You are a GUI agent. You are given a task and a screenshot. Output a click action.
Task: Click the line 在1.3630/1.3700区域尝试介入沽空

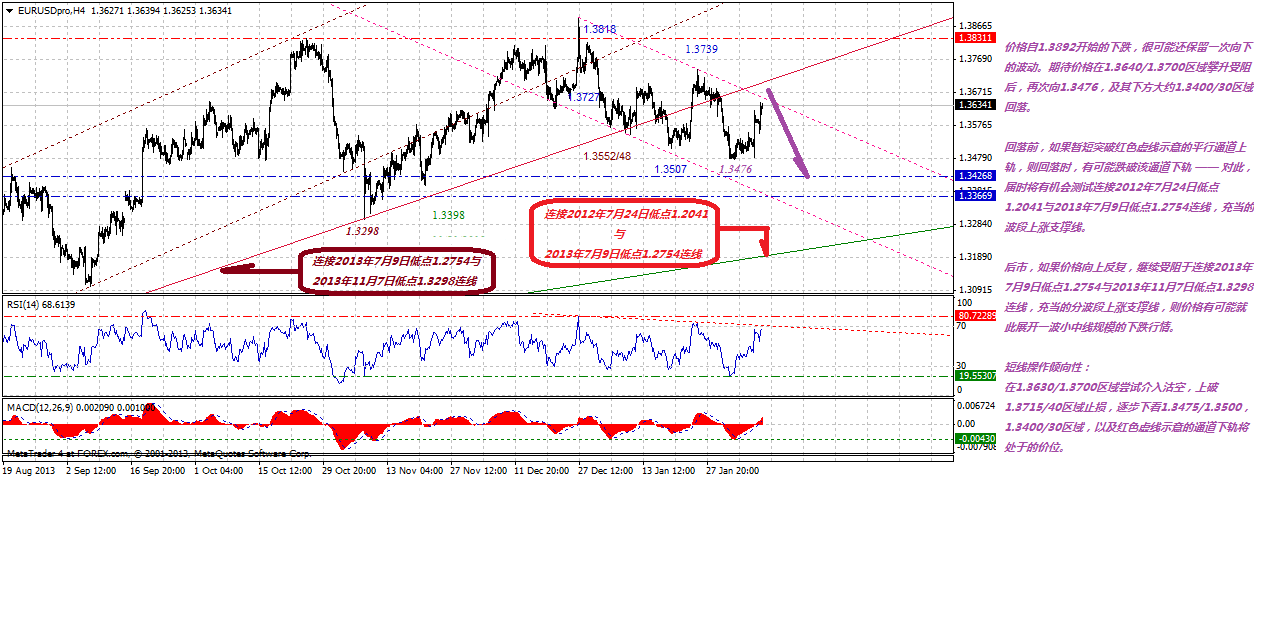pos(1110,387)
